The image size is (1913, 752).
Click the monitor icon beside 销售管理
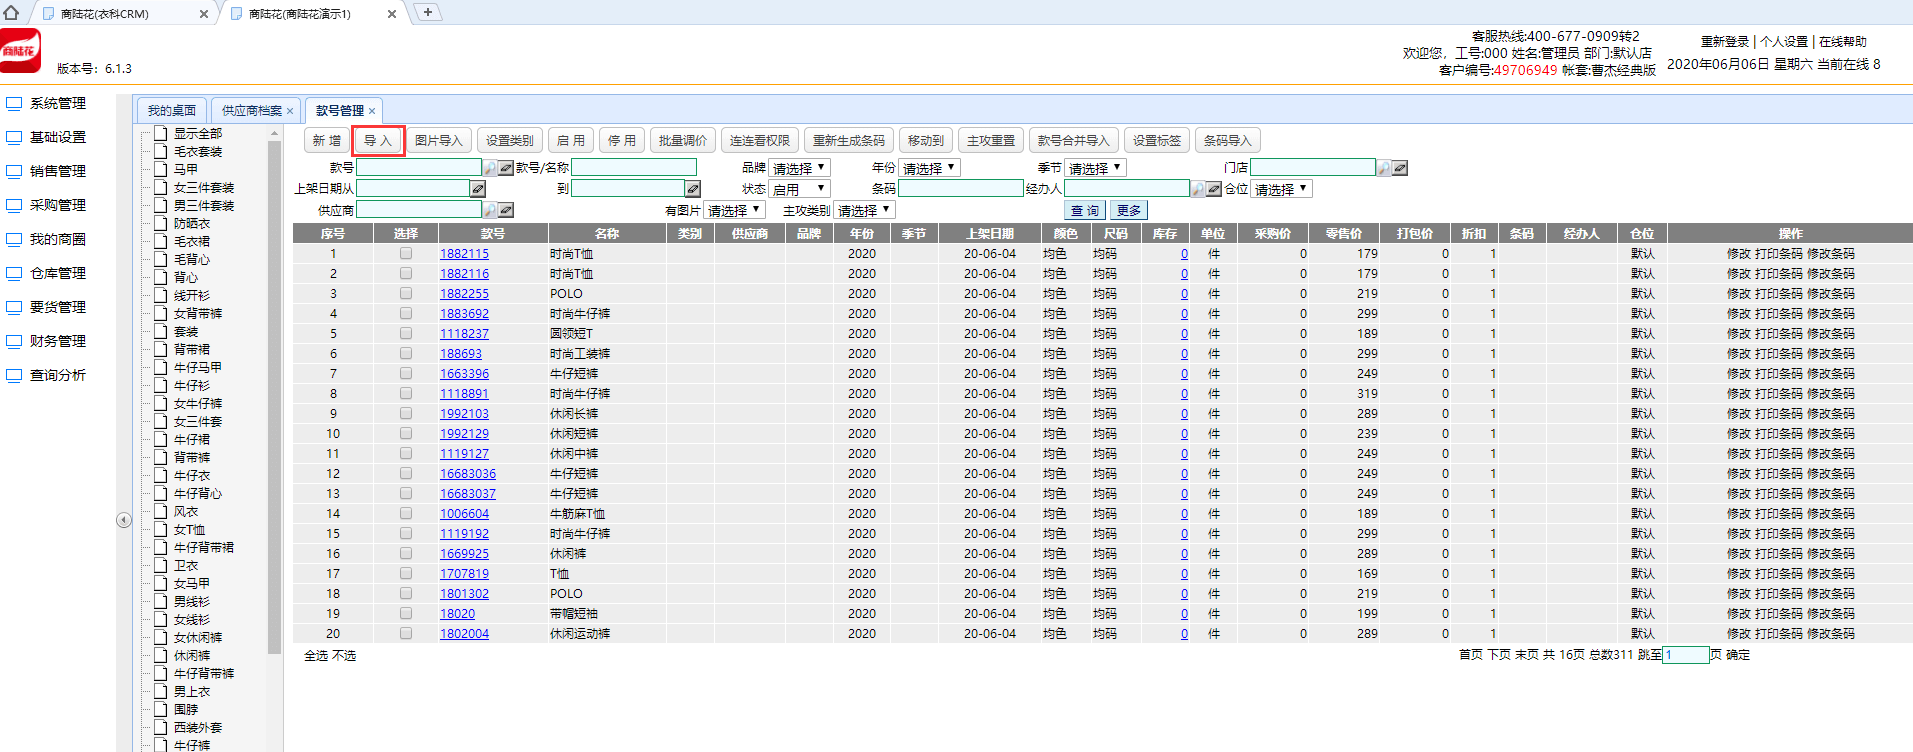coord(14,172)
